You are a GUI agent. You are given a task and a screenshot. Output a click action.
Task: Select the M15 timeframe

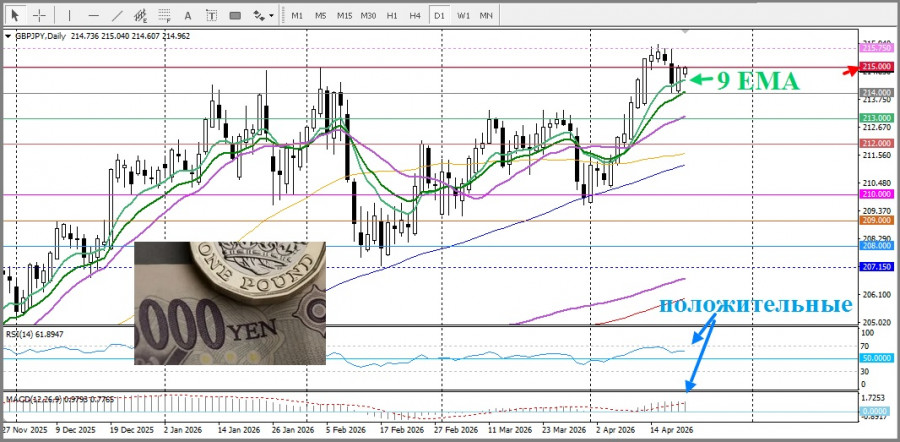(x=344, y=15)
